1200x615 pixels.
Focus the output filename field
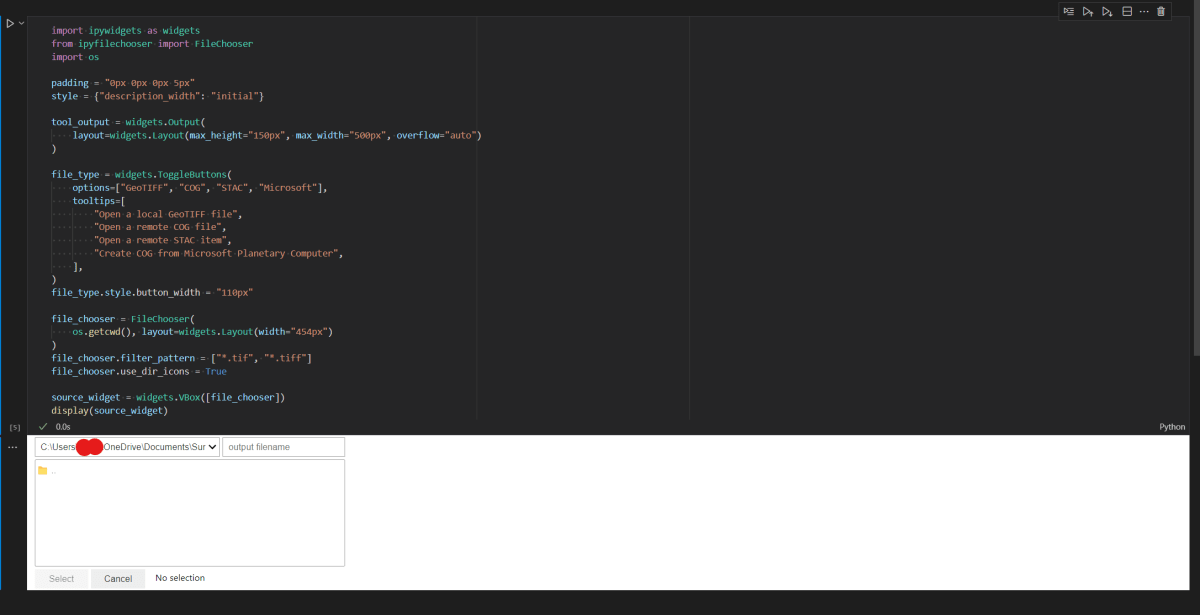click(x=283, y=447)
